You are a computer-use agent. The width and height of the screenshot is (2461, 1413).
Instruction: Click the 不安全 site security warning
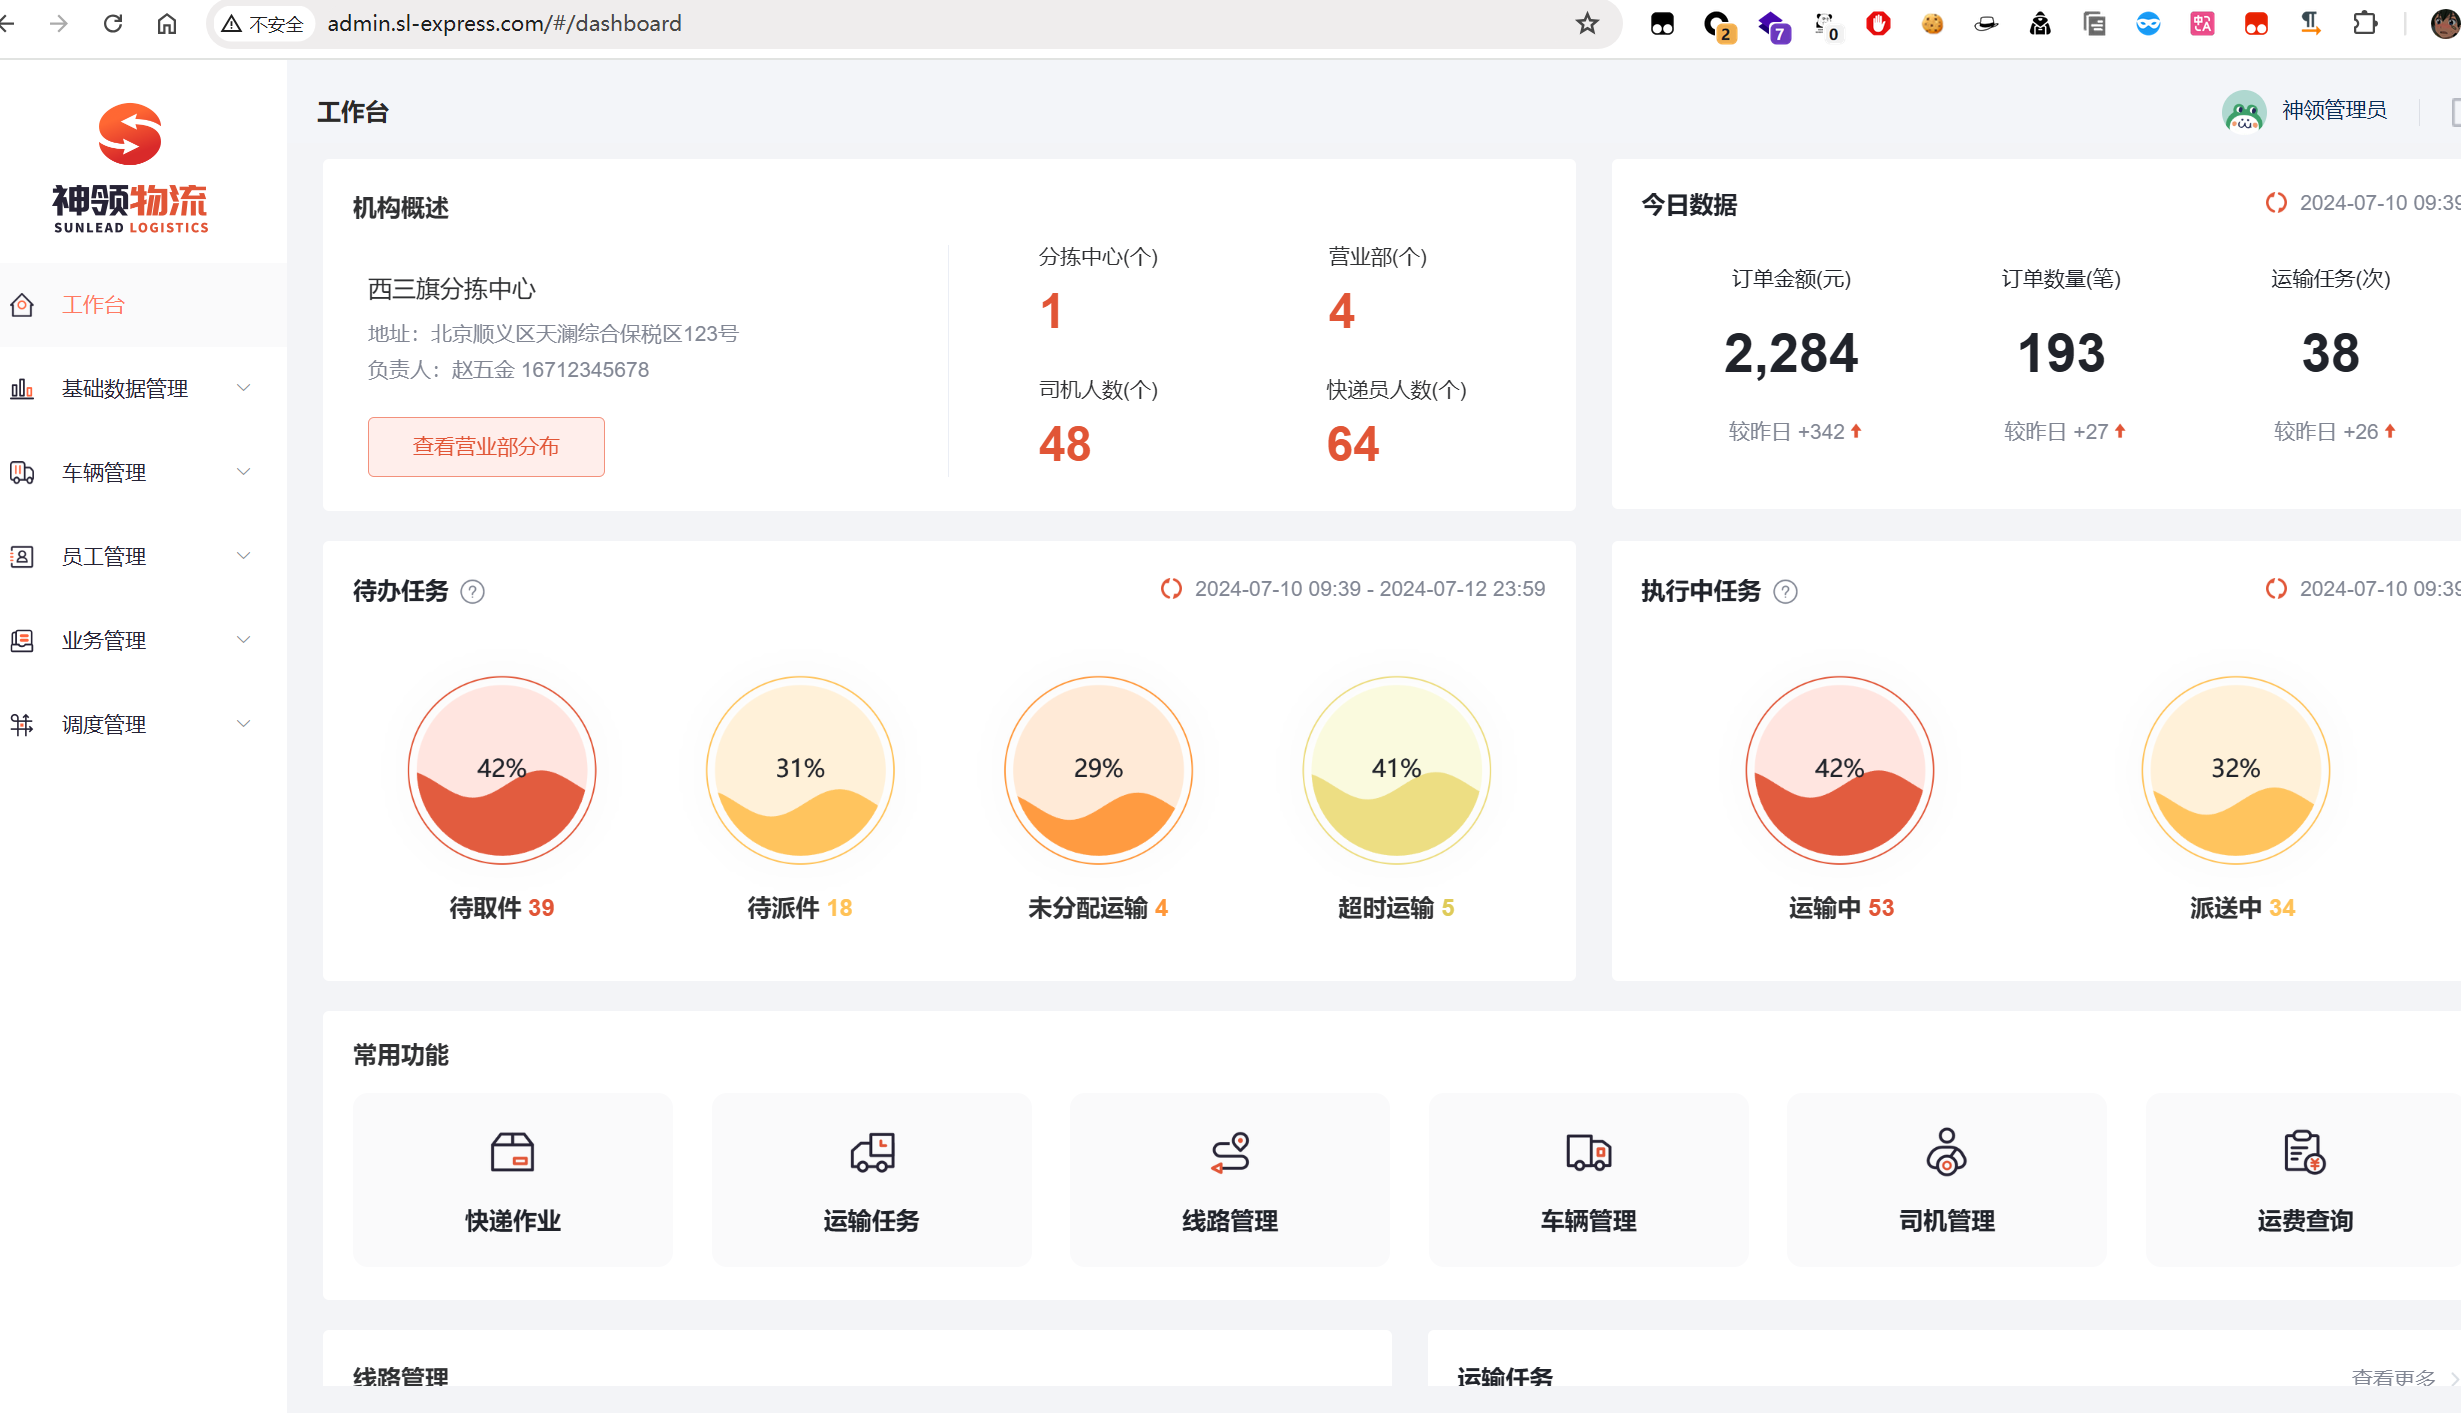263,24
